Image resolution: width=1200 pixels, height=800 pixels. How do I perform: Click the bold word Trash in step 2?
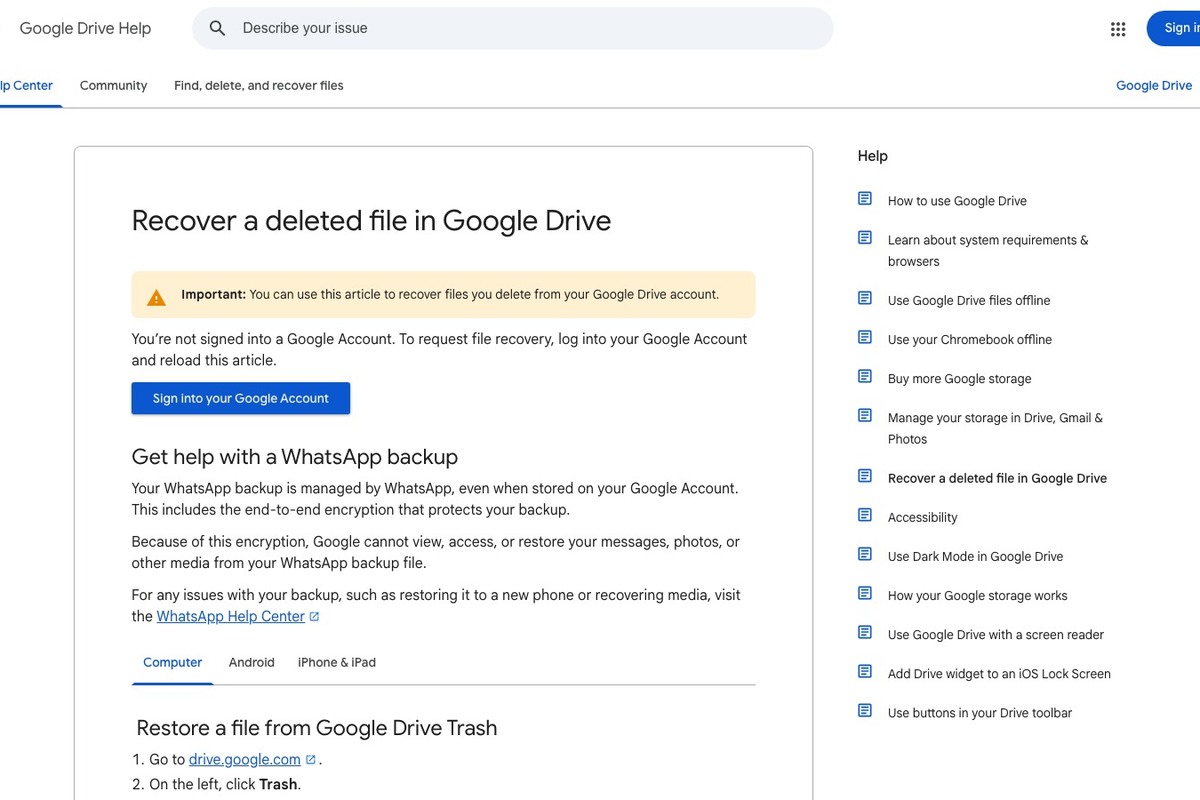(278, 784)
